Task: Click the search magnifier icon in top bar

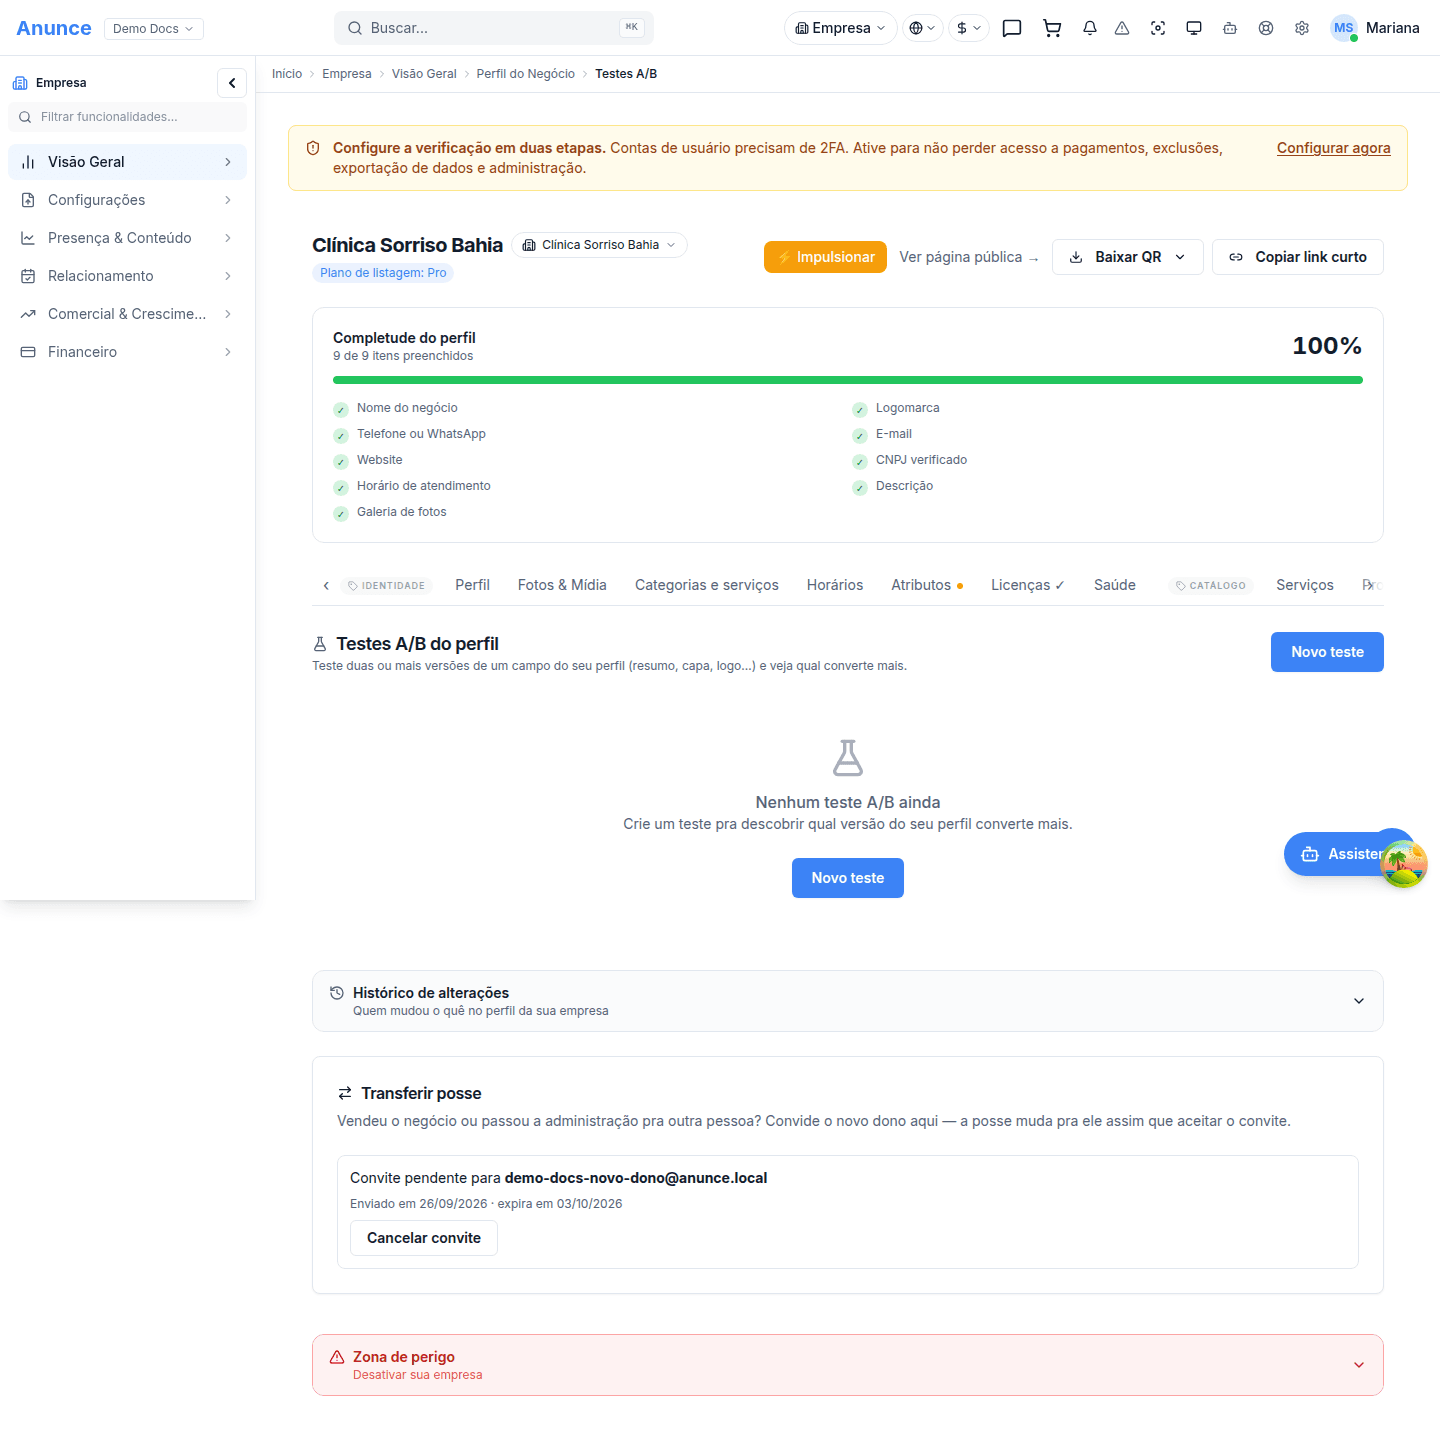Action: click(x=355, y=28)
